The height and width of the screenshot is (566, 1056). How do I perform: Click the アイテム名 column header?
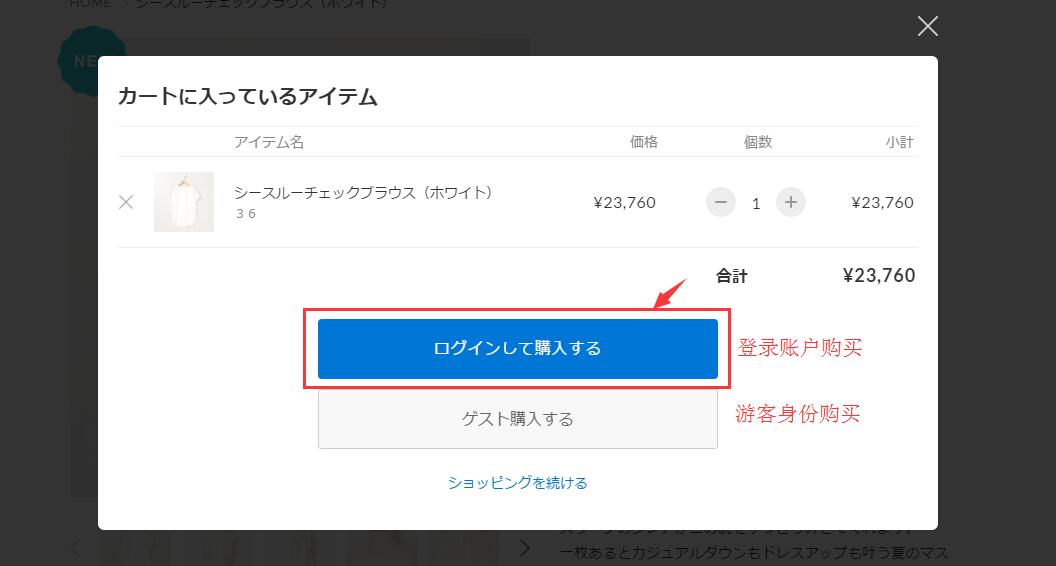(269, 142)
